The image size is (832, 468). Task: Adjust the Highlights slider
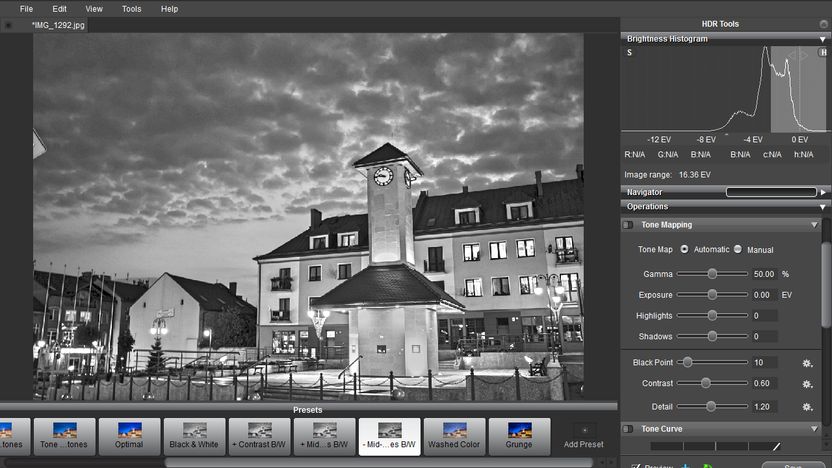coord(712,315)
